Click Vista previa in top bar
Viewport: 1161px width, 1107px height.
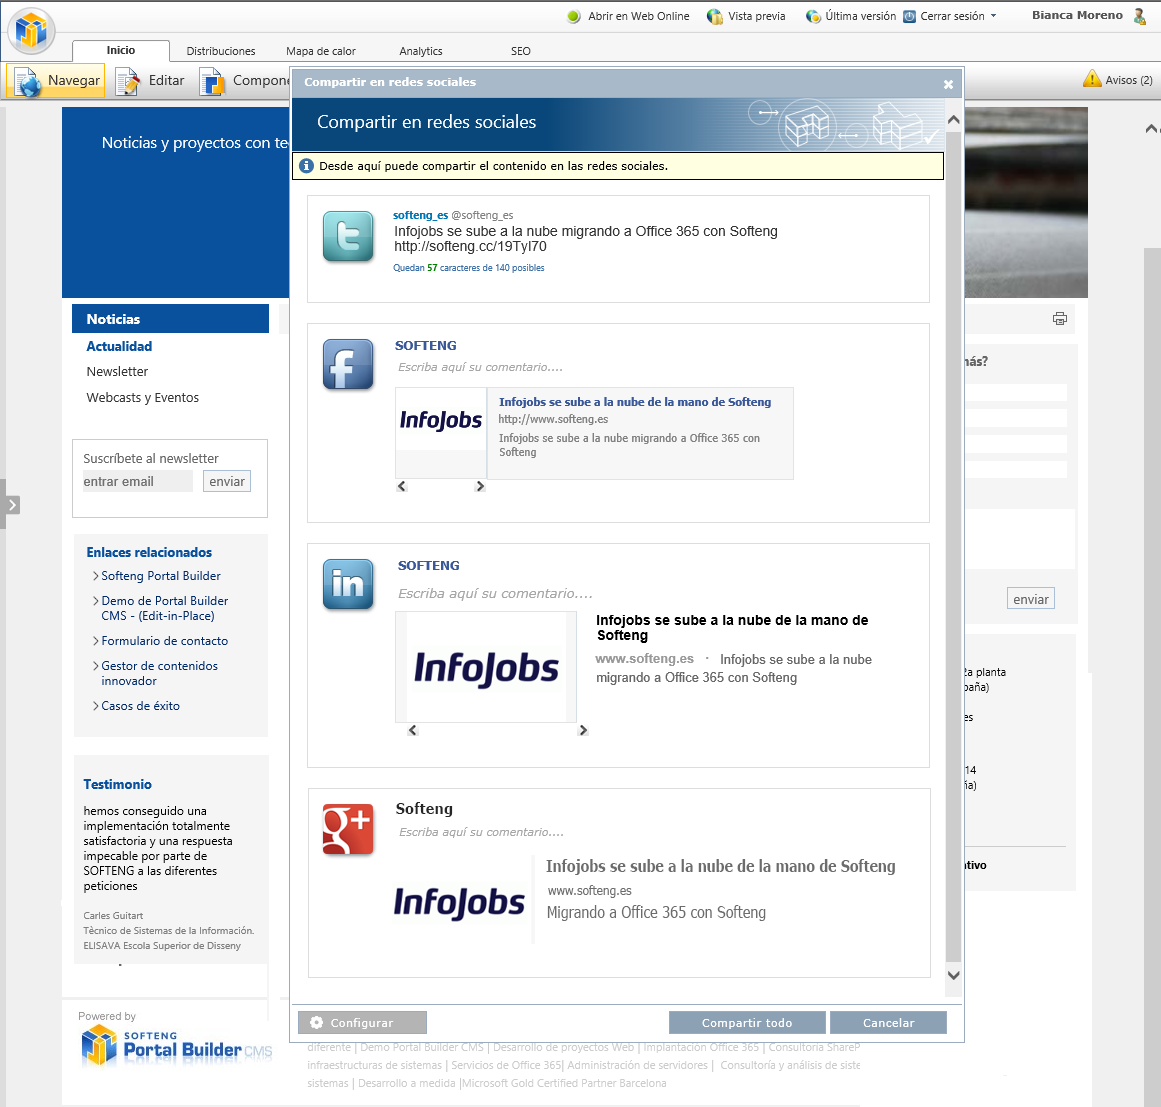pyautogui.click(x=746, y=16)
